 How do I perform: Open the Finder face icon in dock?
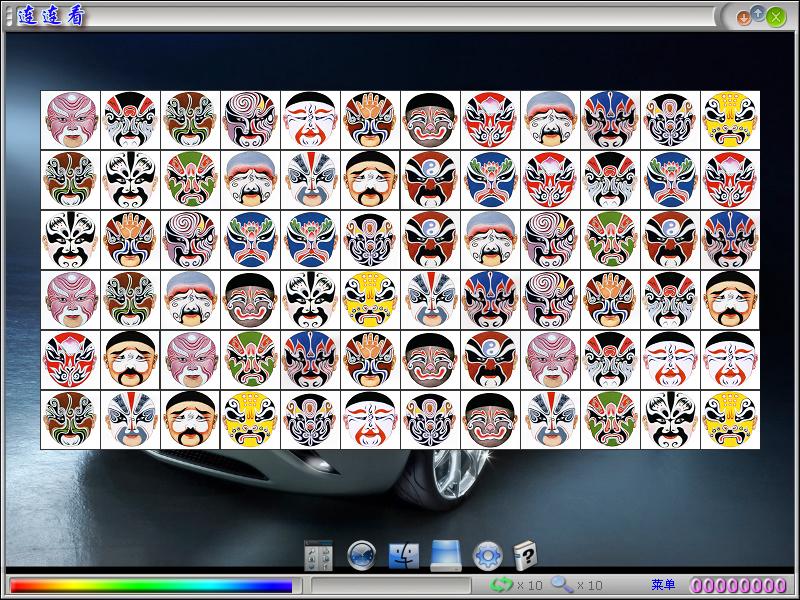click(404, 555)
